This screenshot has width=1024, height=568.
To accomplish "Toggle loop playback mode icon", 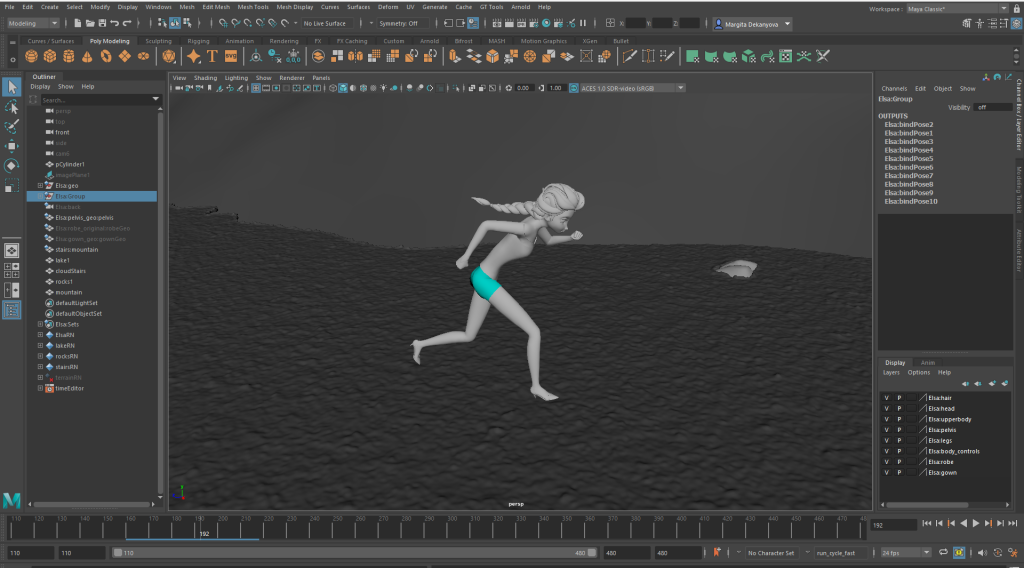I will click(943, 552).
